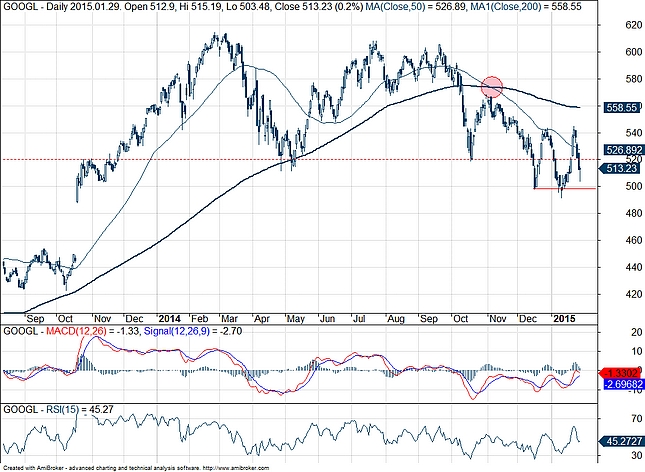The width and height of the screenshot is (645, 472).
Task: Click the 526.892 MA50 value label
Action: (624, 150)
